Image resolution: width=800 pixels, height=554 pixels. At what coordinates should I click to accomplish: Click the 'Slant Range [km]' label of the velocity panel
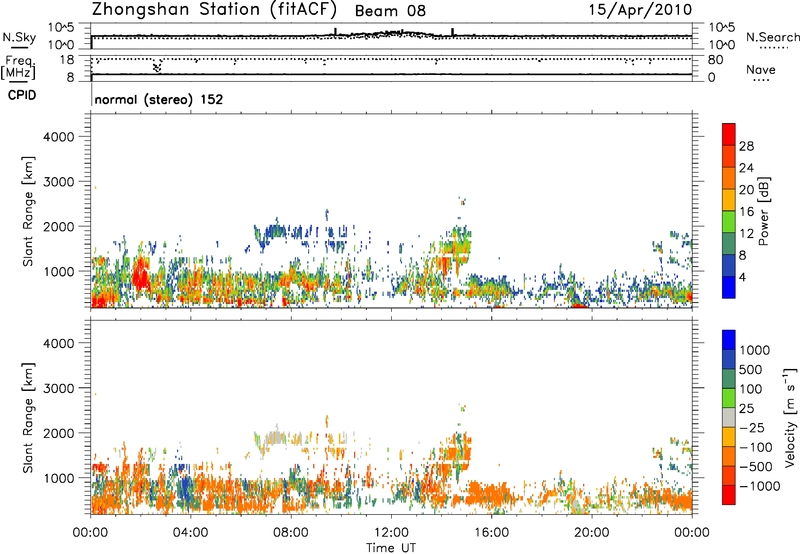[x=28, y=418]
